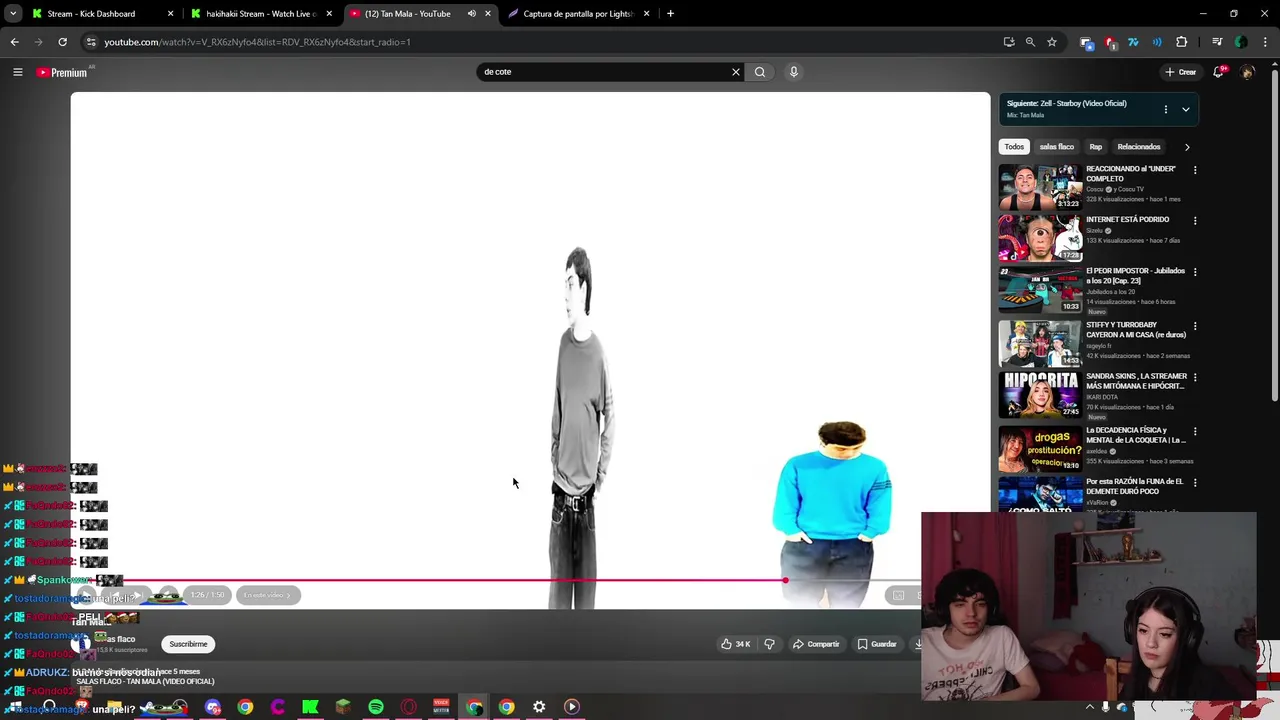The height and width of the screenshot is (720, 1280).
Task: Open a new browser tab
Action: (670, 14)
